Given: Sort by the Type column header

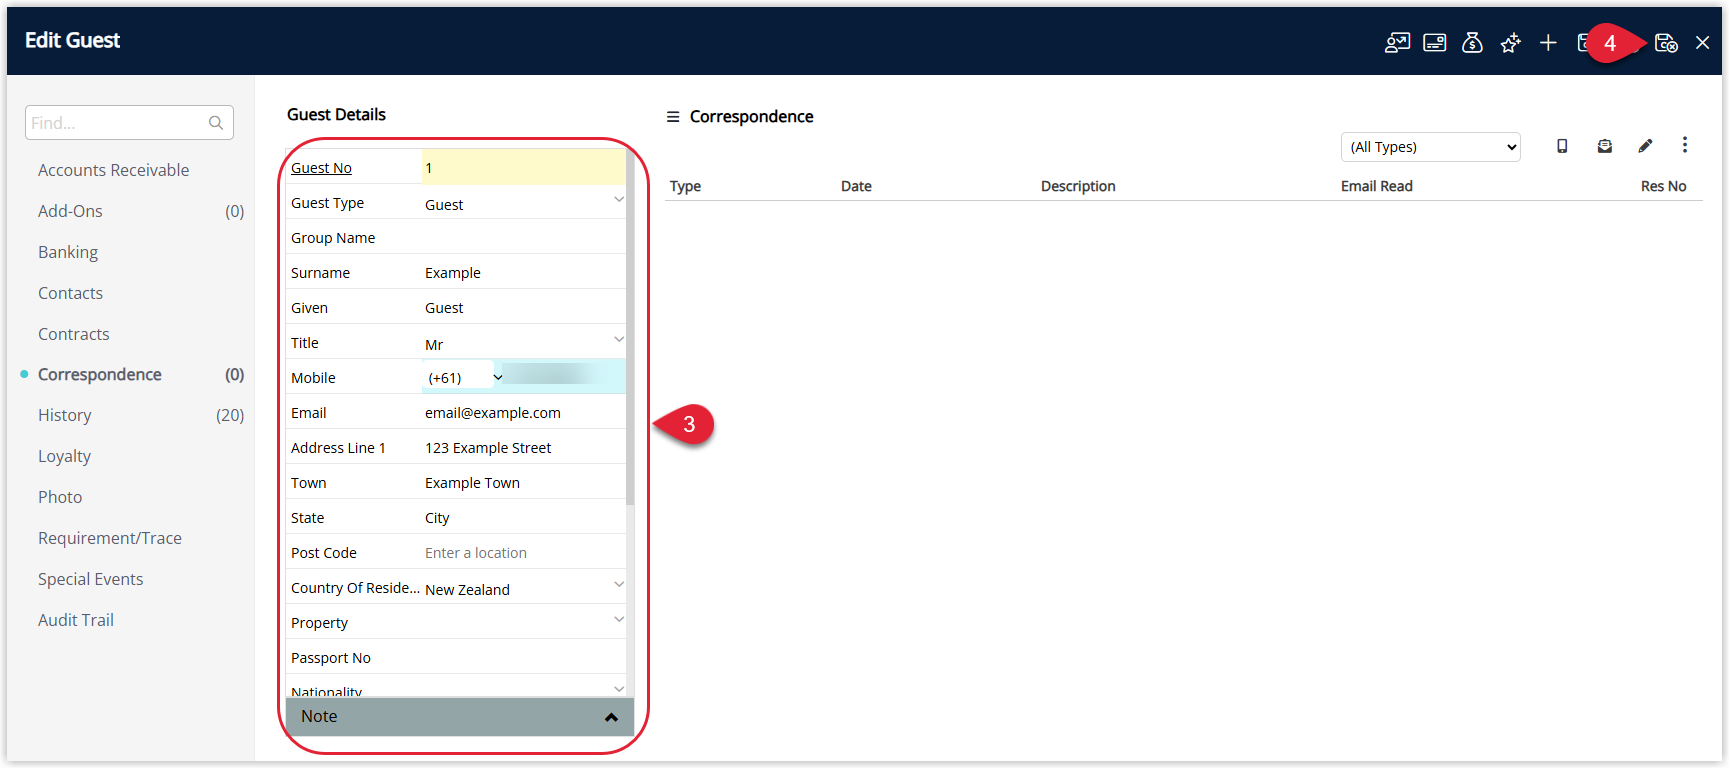Looking at the screenshot, I should 685,186.
